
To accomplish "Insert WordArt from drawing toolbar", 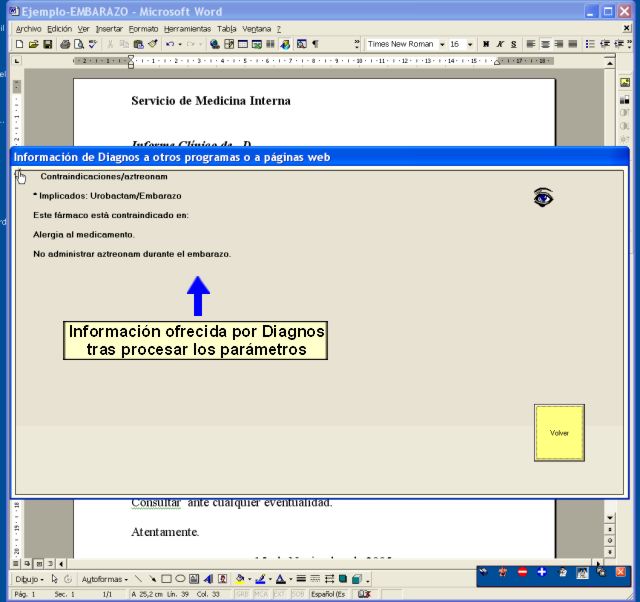I will [208, 579].
